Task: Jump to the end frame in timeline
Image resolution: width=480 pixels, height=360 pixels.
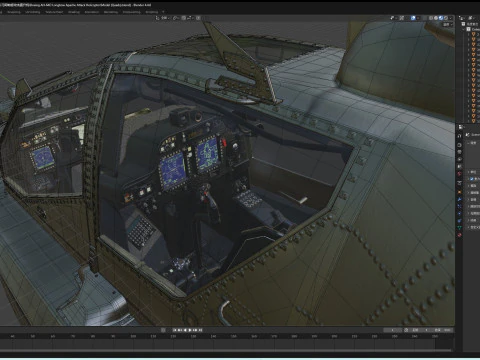Action: 201,330
